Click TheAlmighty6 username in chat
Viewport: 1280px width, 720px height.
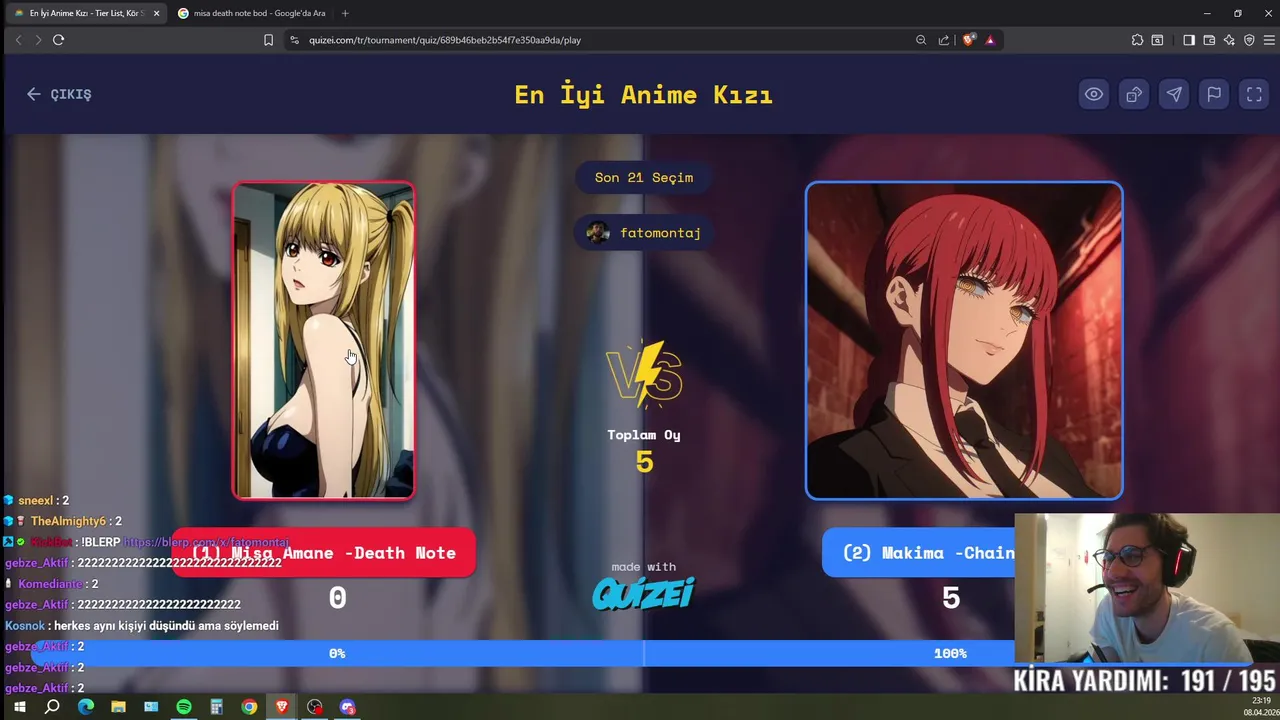point(68,521)
